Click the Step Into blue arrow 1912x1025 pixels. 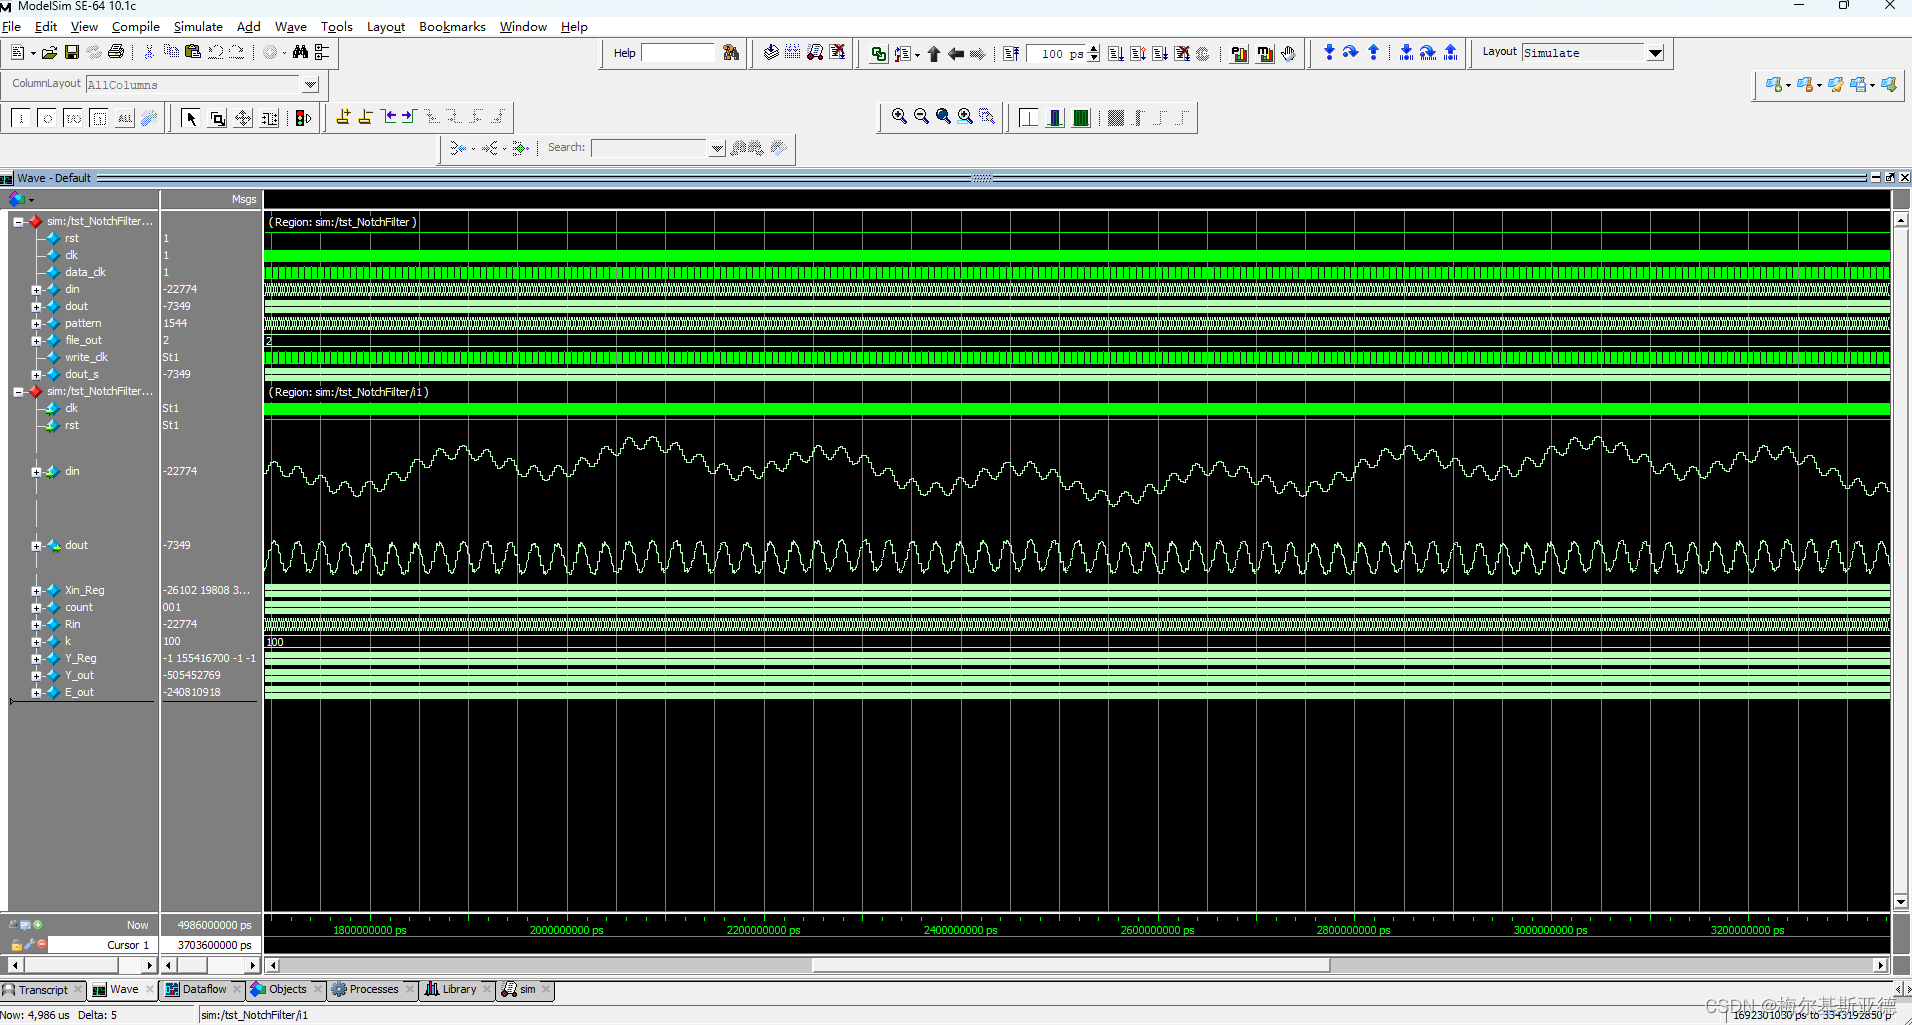pyautogui.click(x=1329, y=53)
